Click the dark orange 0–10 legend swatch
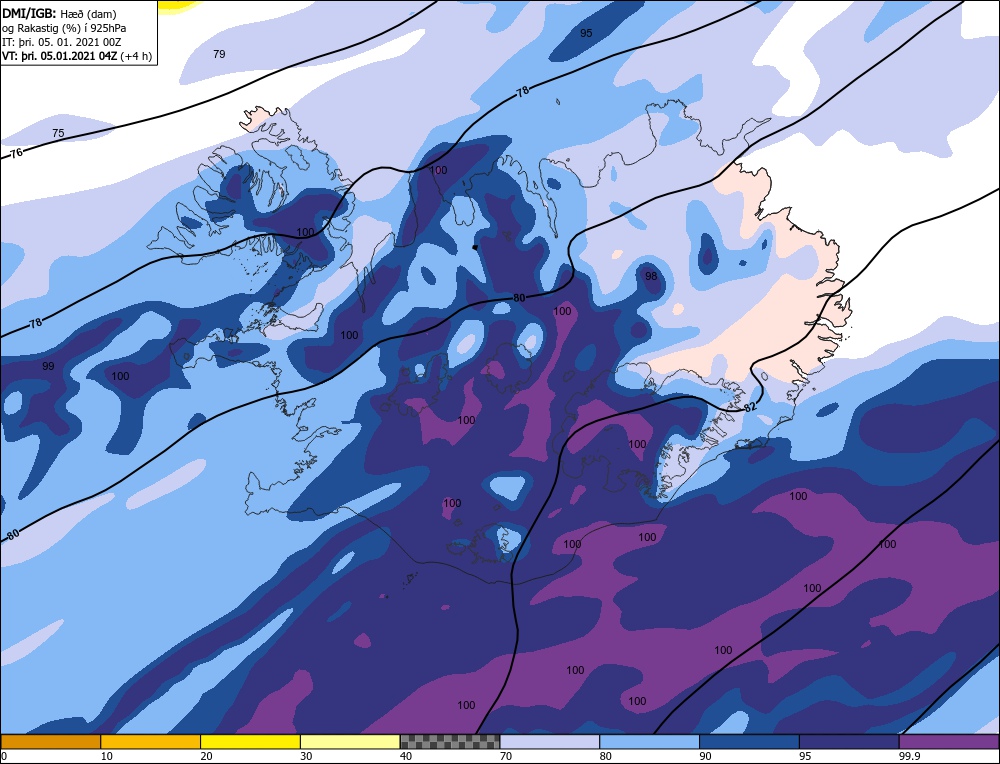This screenshot has height=764, width=1000. click(50, 742)
